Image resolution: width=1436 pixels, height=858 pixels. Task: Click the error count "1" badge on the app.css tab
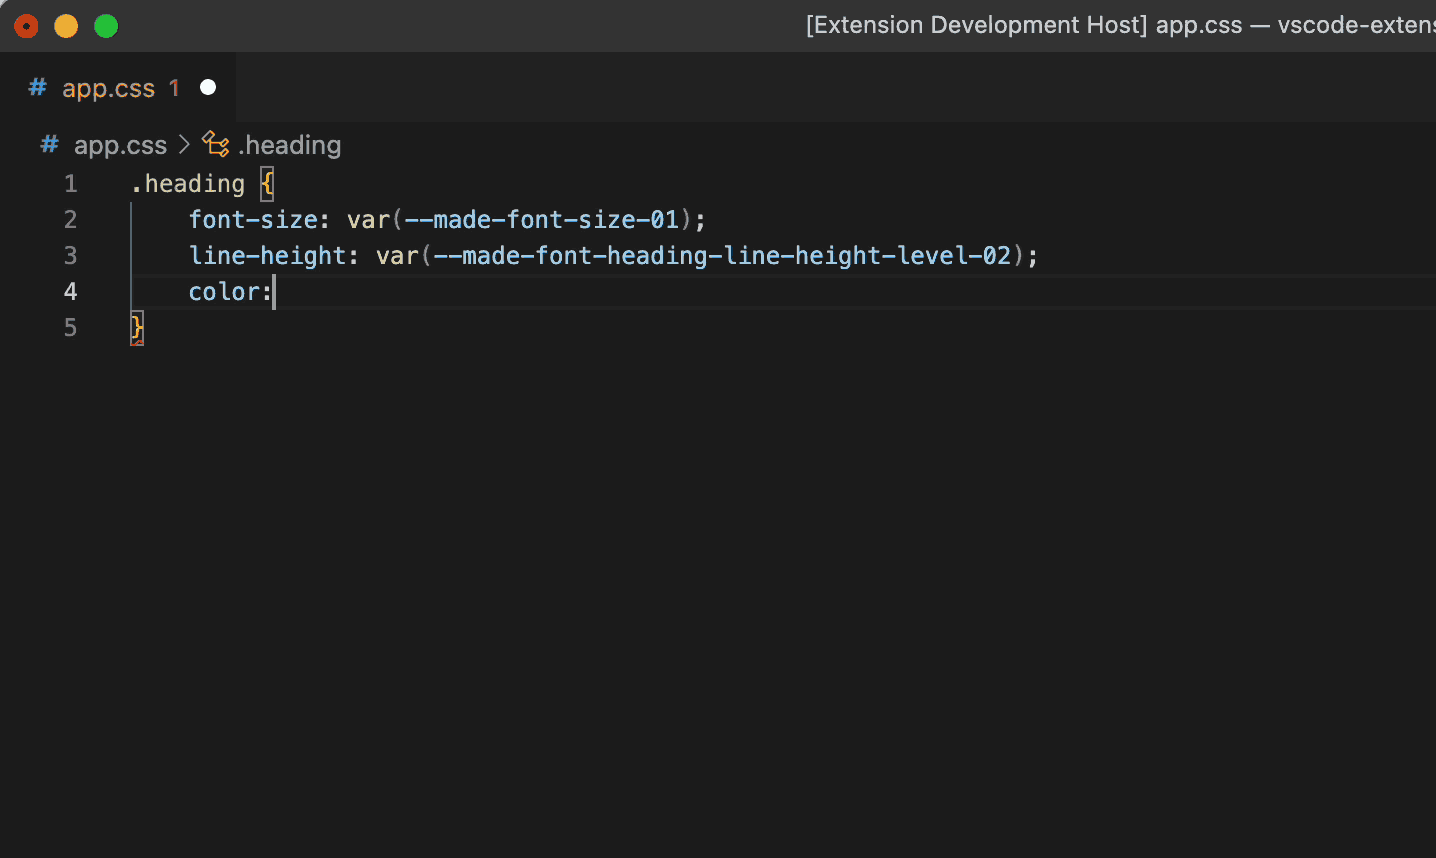point(175,88)
